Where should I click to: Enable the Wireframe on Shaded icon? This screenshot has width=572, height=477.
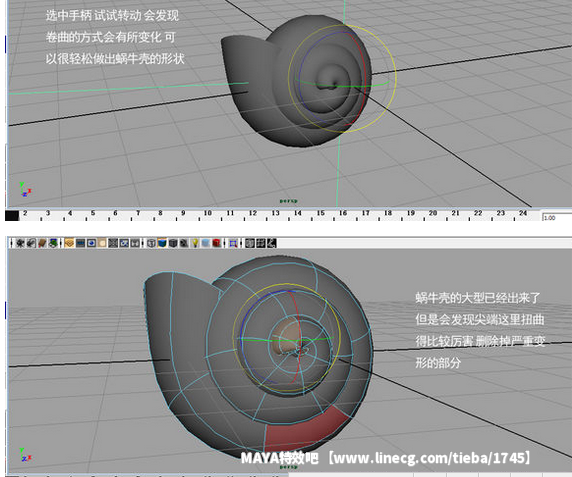point(173,243)
